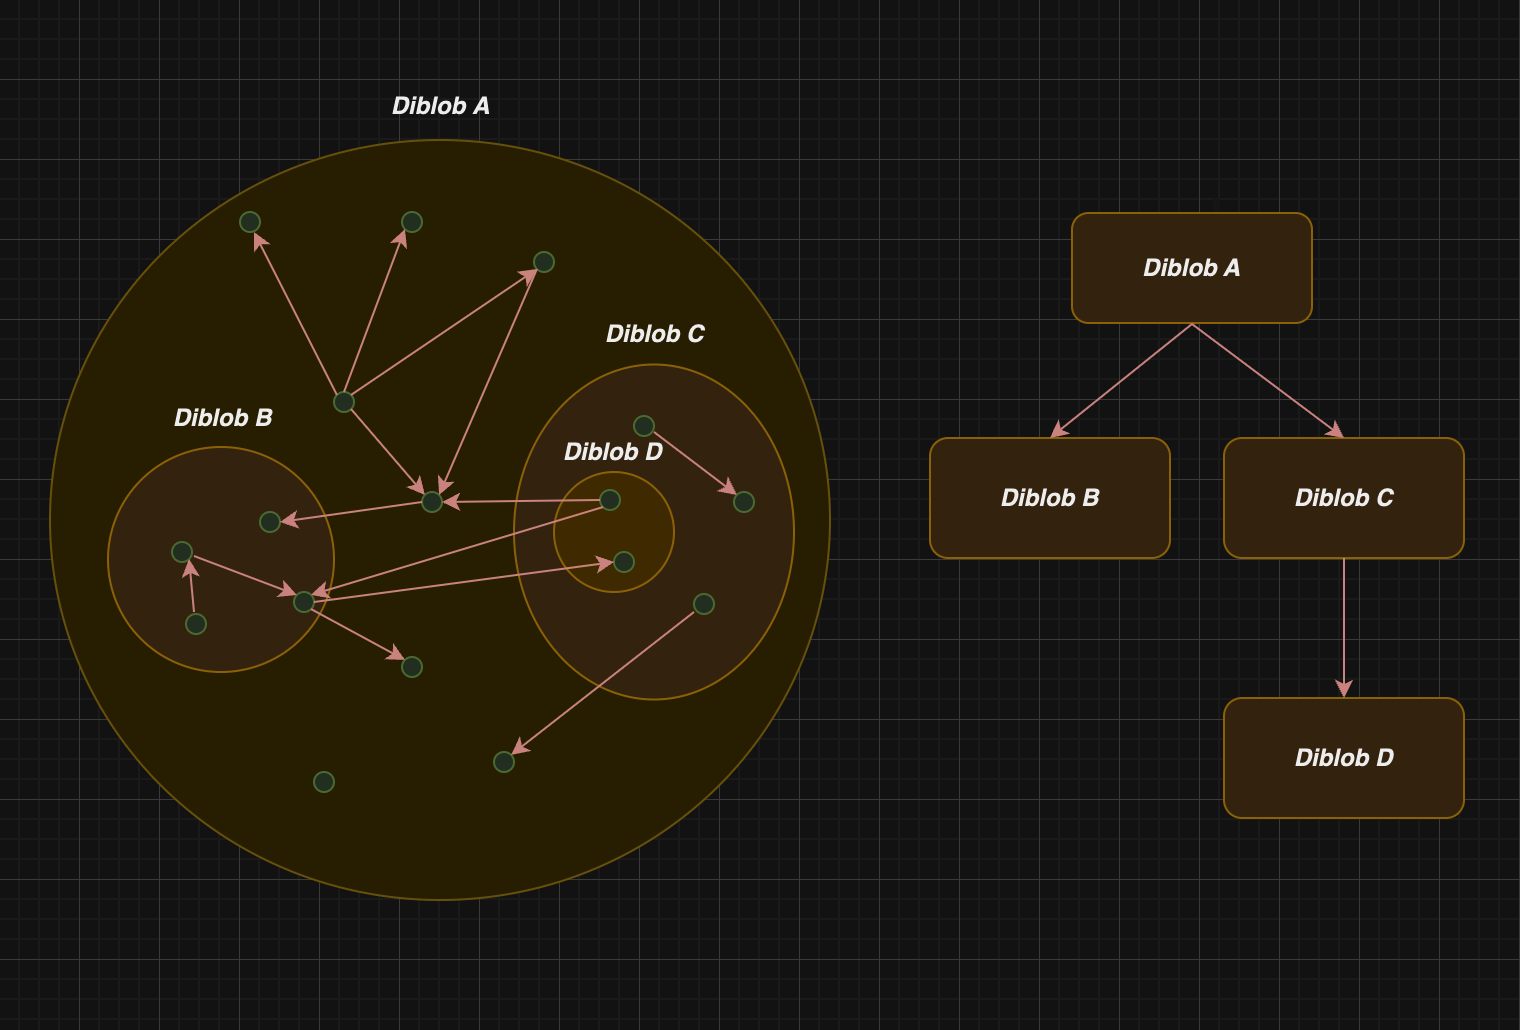Select the Diblob D box in the tree
This screenshot has width=1520, height=1030.
(x=1343, y=758)
